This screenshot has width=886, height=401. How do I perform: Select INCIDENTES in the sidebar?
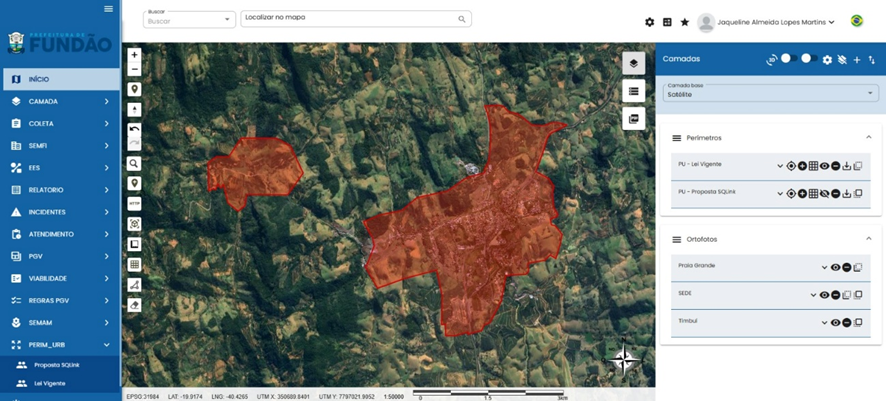[x=60, y=212]
